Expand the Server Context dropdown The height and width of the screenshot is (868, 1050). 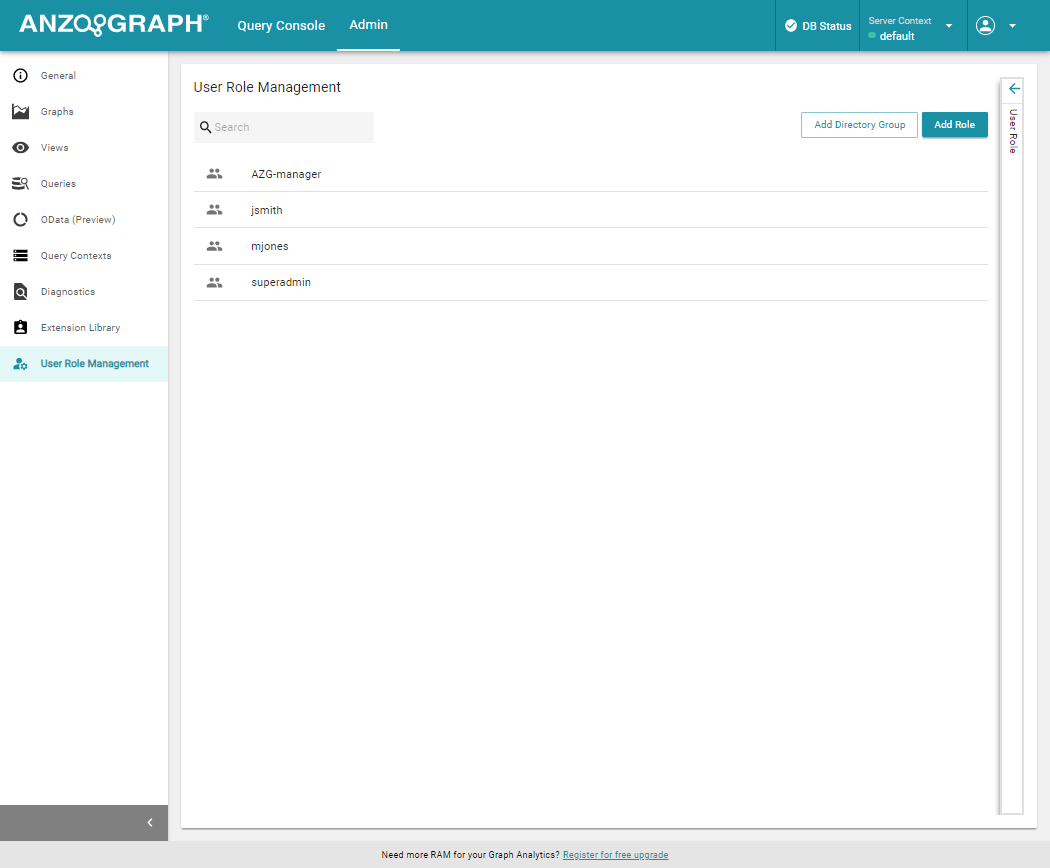[x=948, y=26]
